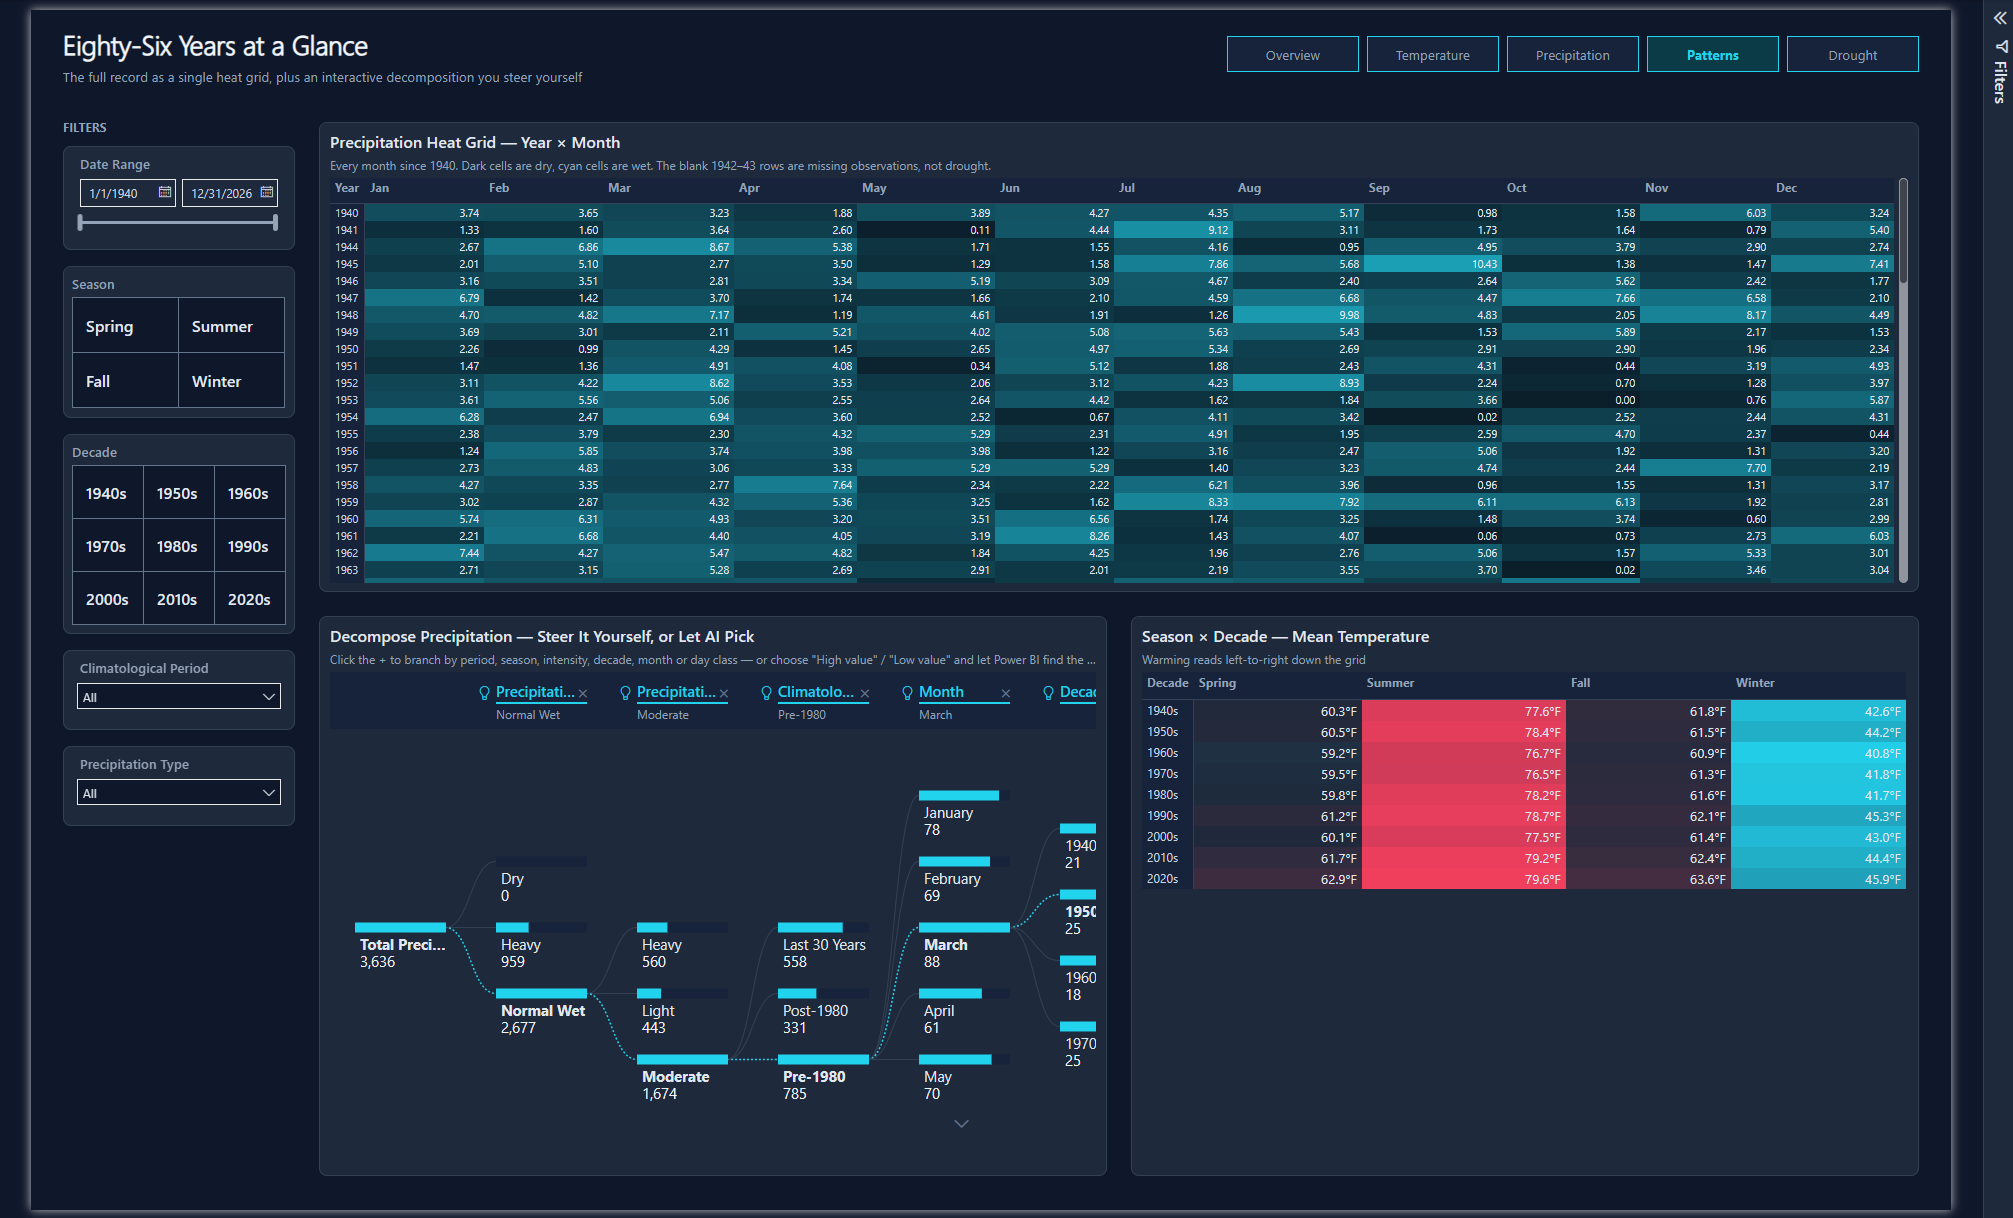The width and height of the screenshot is (2013, 1218).
Task: Remove the Month level with its X
Action: 1006,693
